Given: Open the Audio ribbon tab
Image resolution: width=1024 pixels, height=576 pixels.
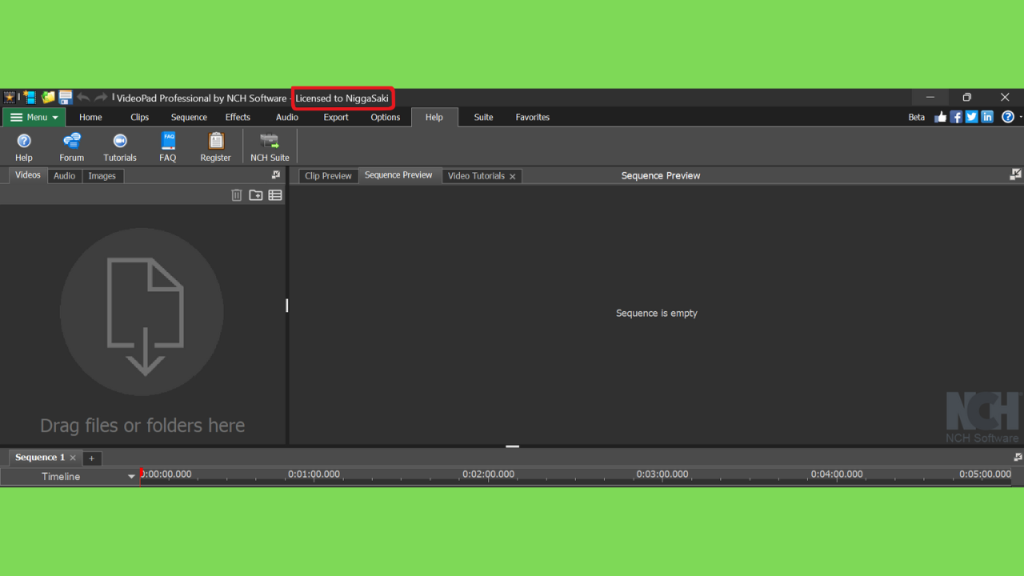Looking at the screenshot, I should click(287, 118).
